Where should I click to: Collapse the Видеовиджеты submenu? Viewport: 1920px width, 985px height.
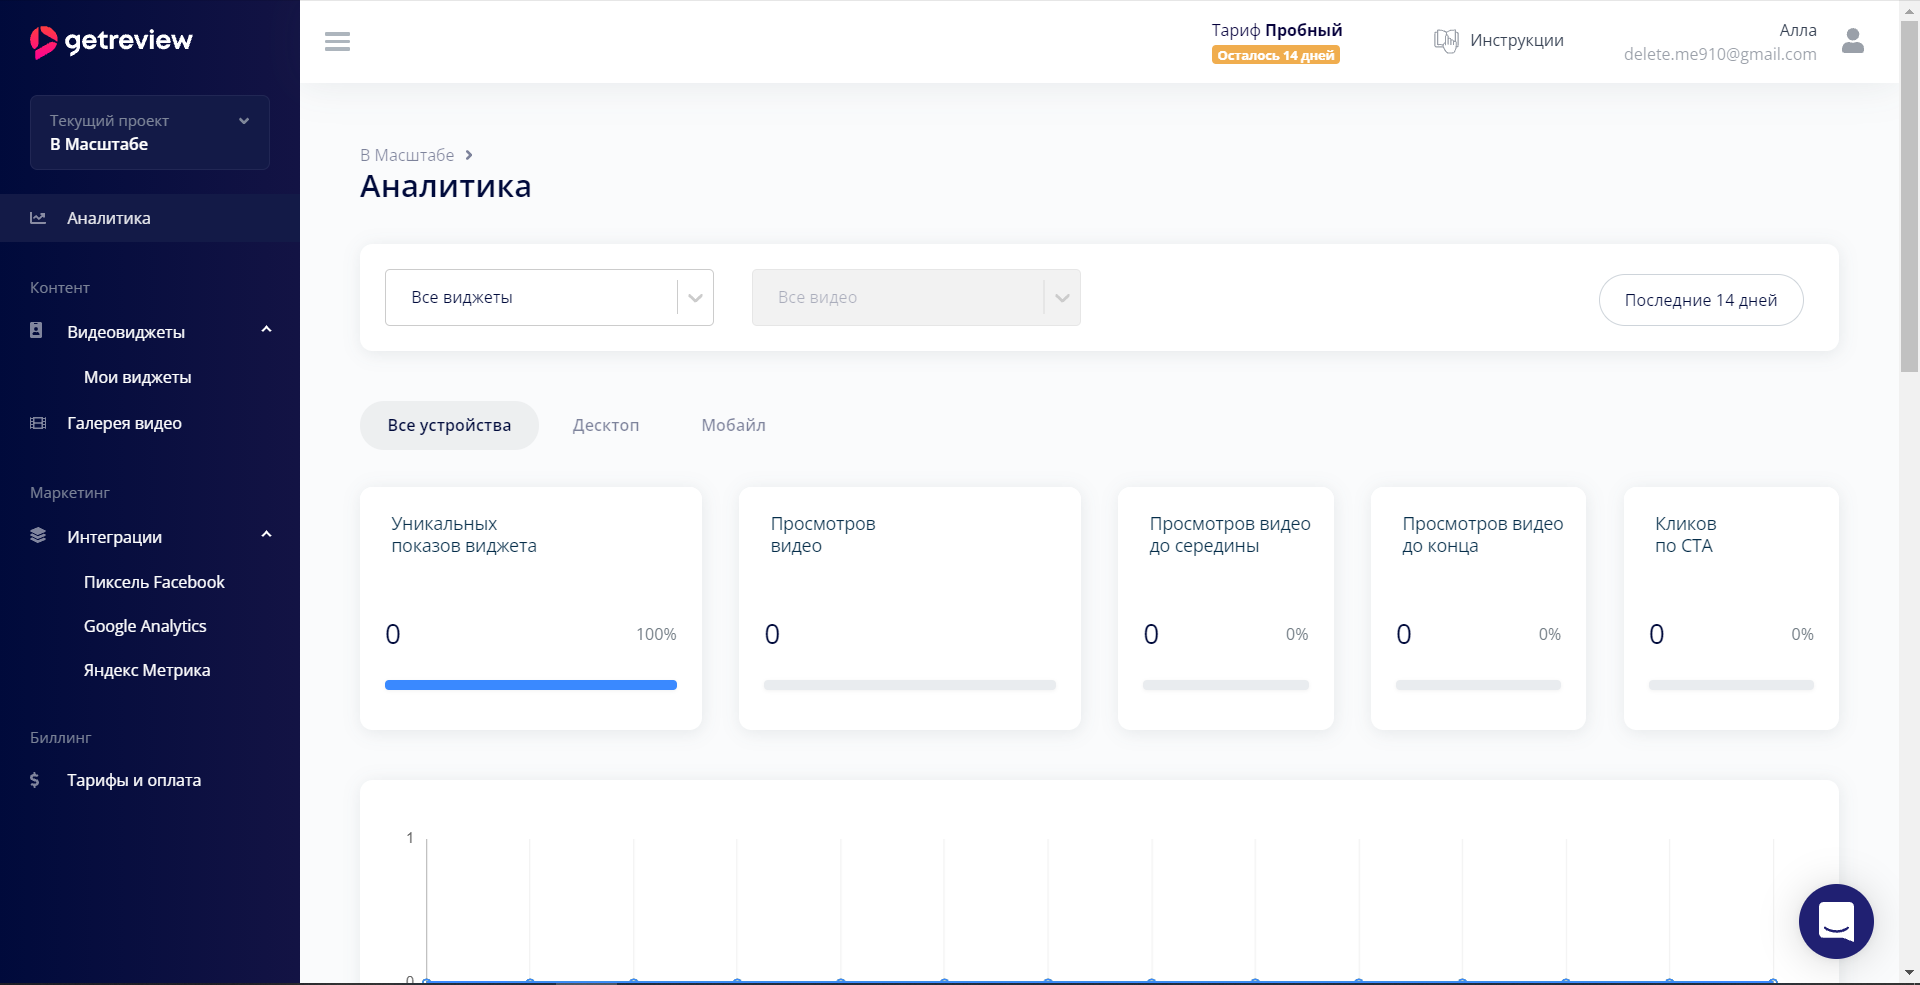tap(266, 330)
